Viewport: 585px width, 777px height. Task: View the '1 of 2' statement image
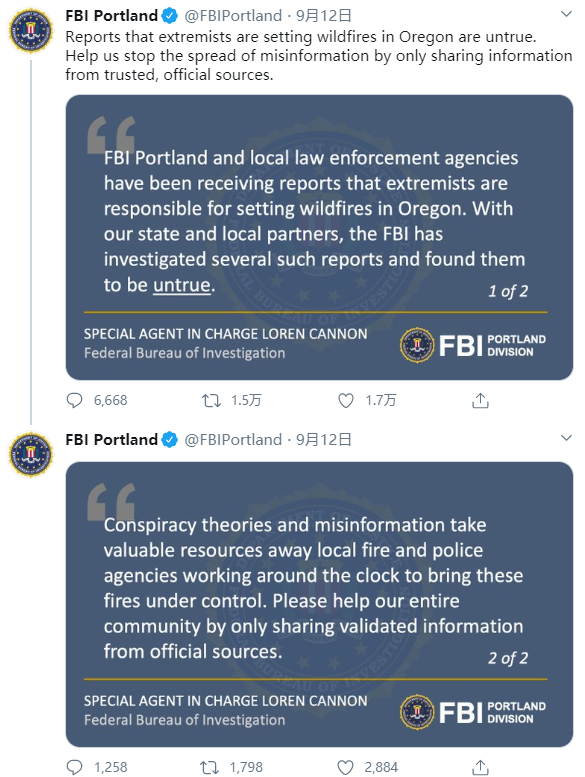tap(319, 237)
